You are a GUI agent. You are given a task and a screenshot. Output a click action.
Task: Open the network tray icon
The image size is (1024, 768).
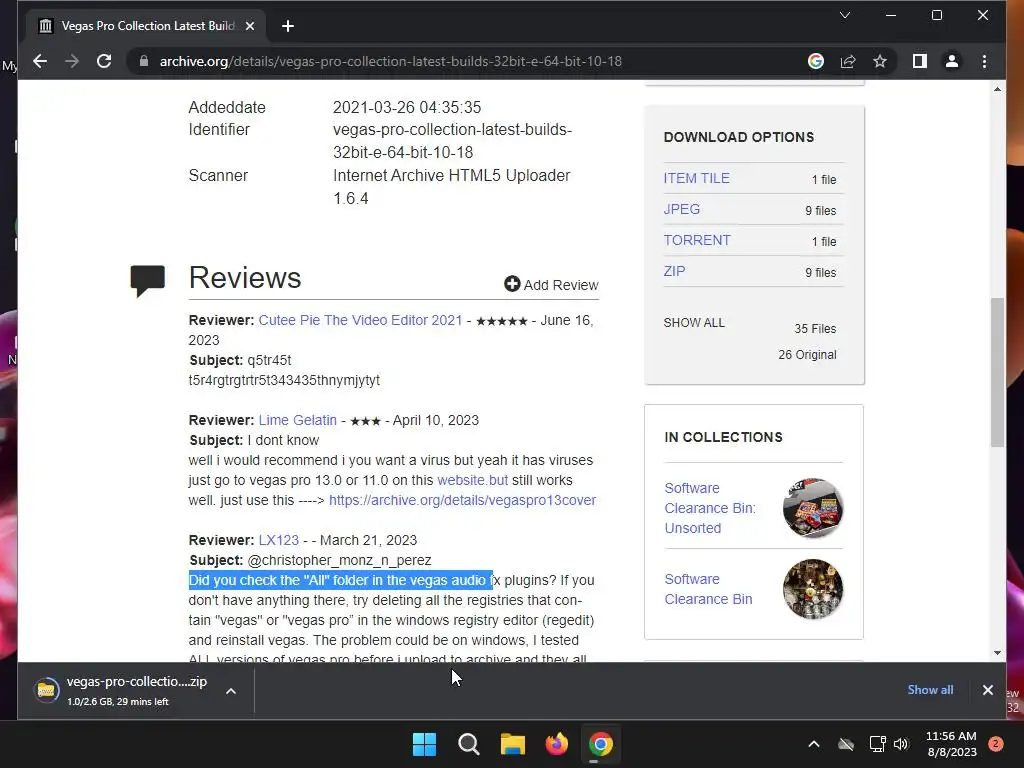[x=877, y=744]
